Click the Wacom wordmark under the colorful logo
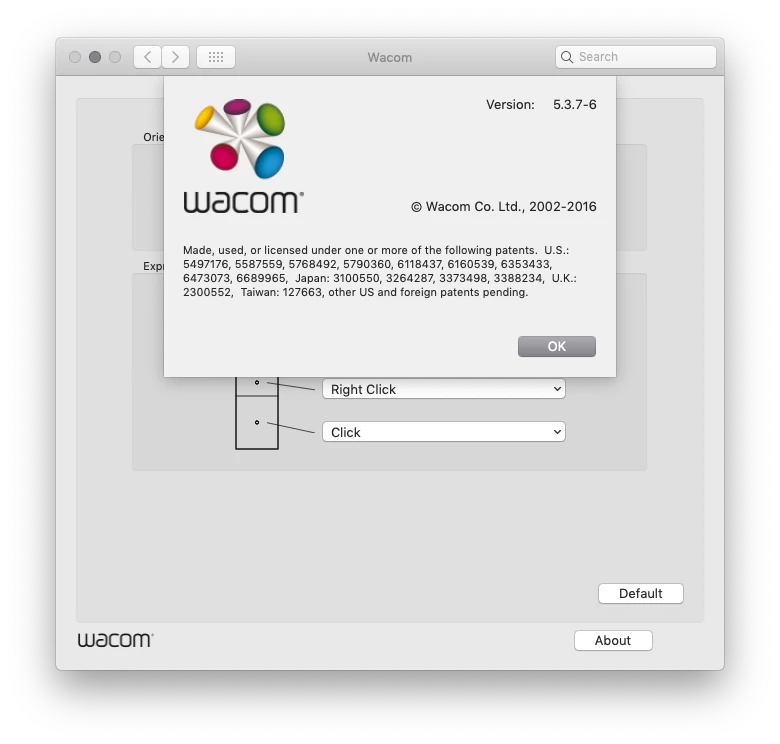 click(243, 202)
